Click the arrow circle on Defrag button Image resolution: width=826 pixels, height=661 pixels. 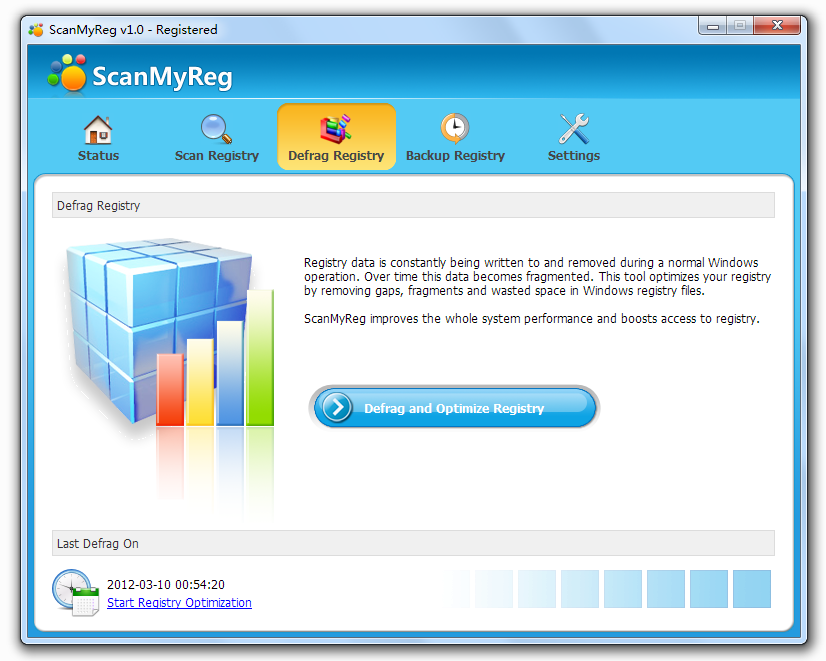click(x=337, y=407)
